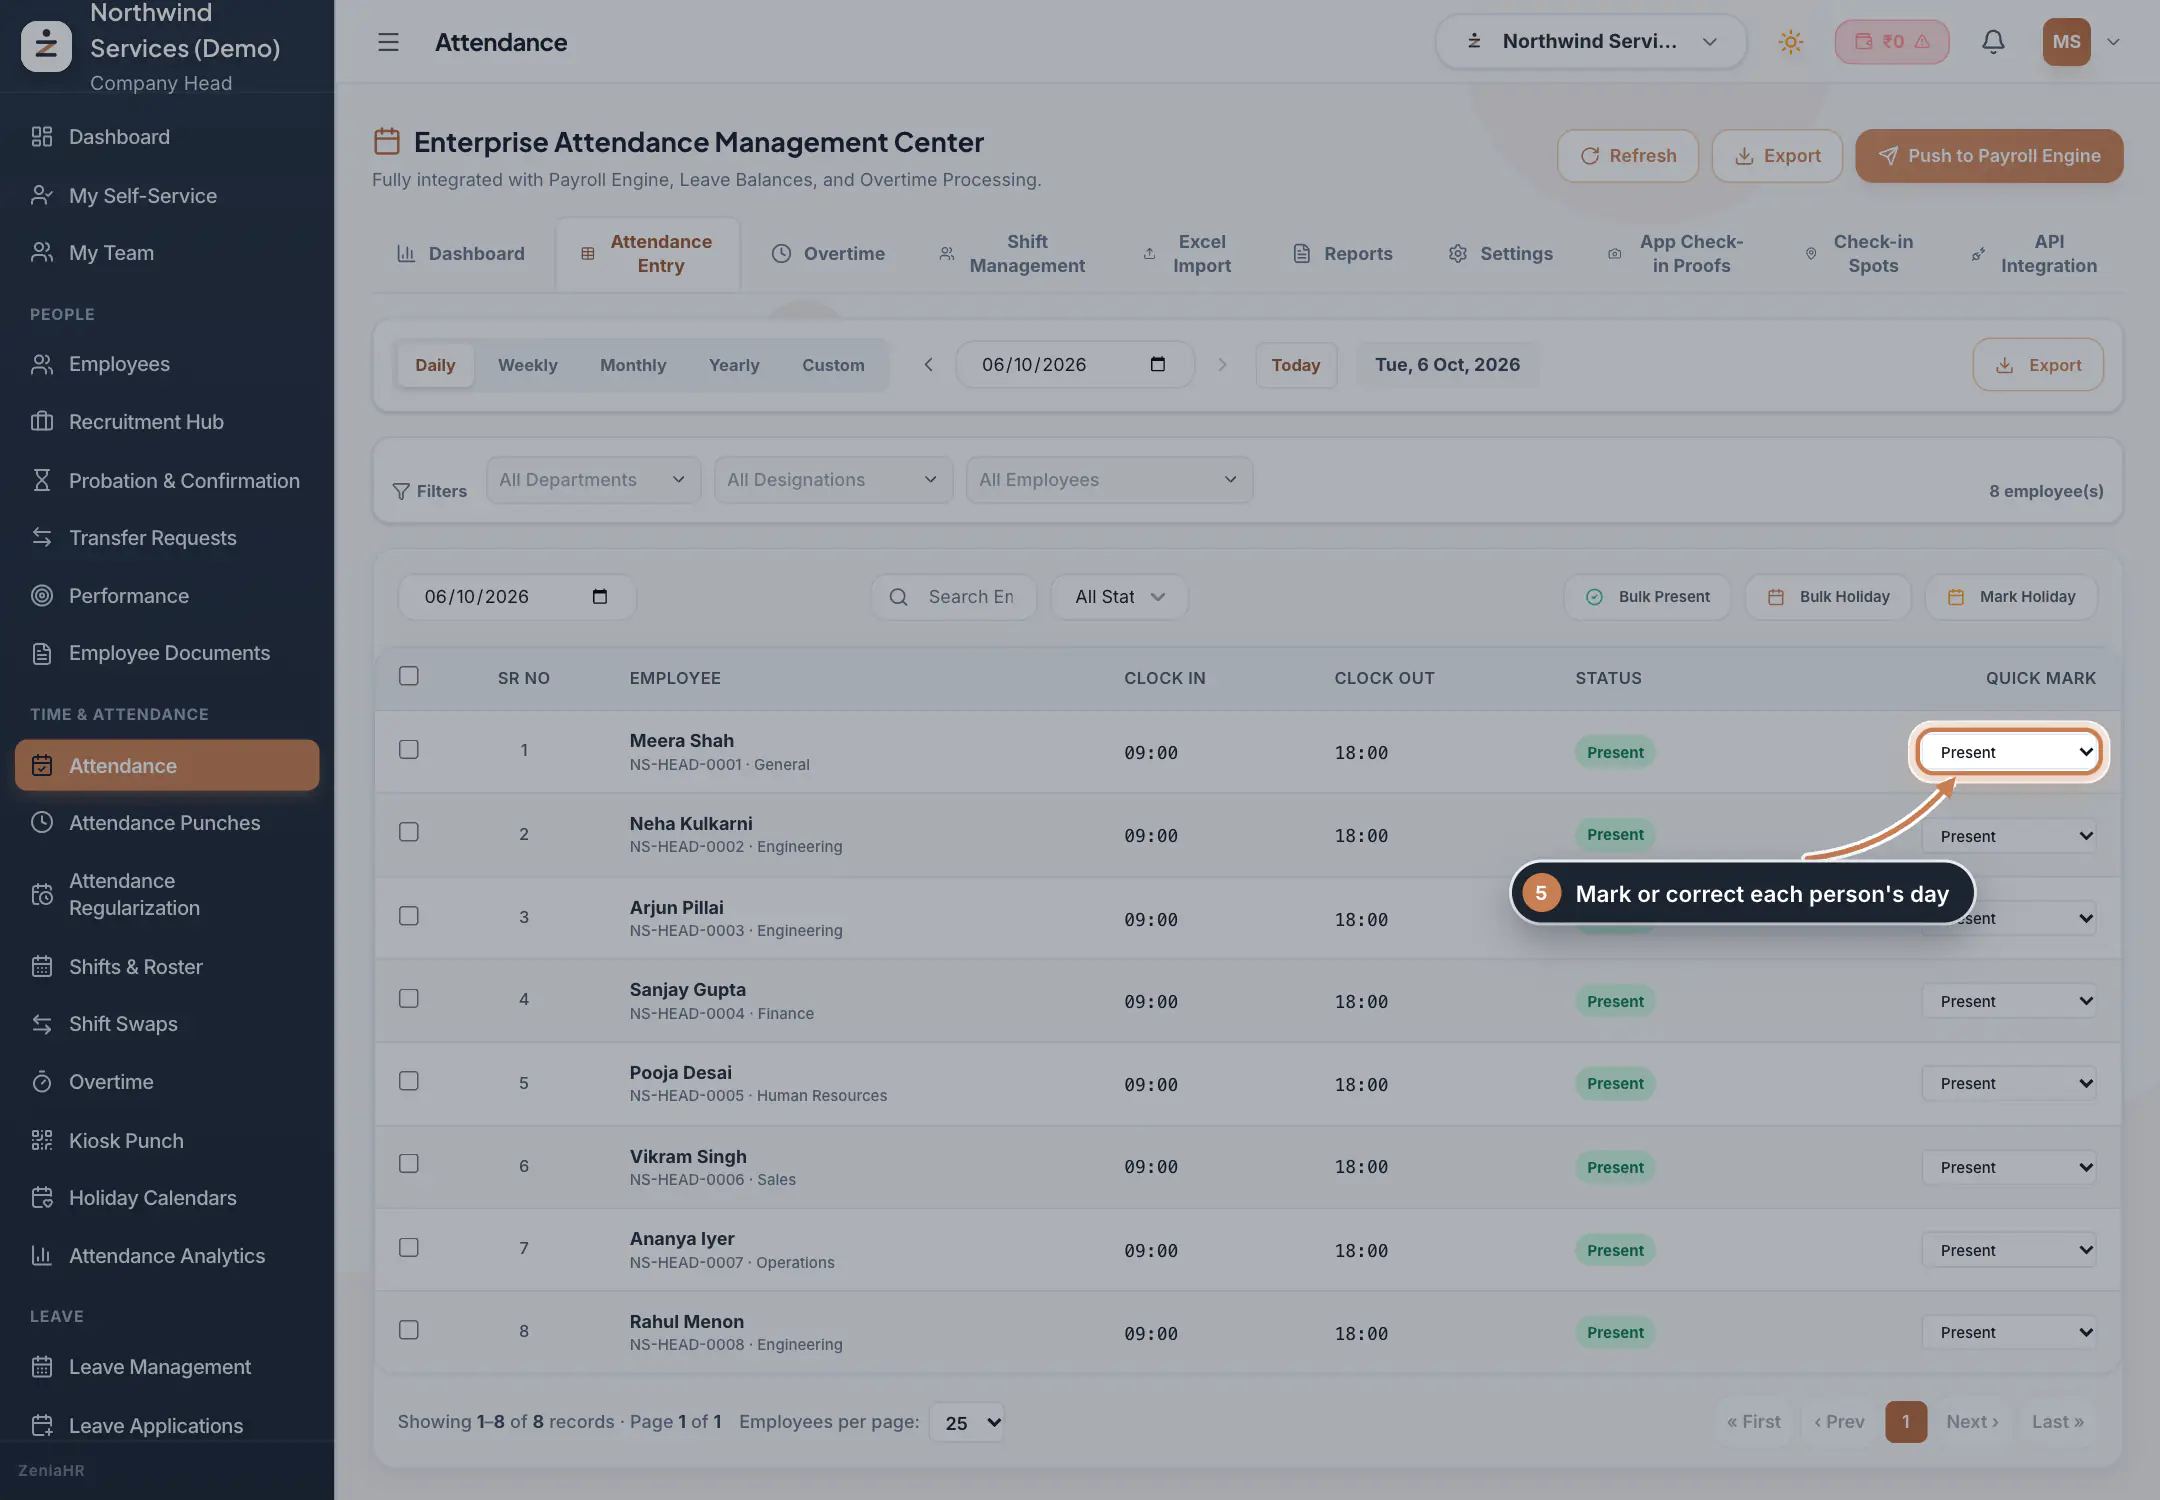The height and width of the screenshot is (1500, 2160).
Task: Focus the Search Employee field
Action: tap(954, 597)
